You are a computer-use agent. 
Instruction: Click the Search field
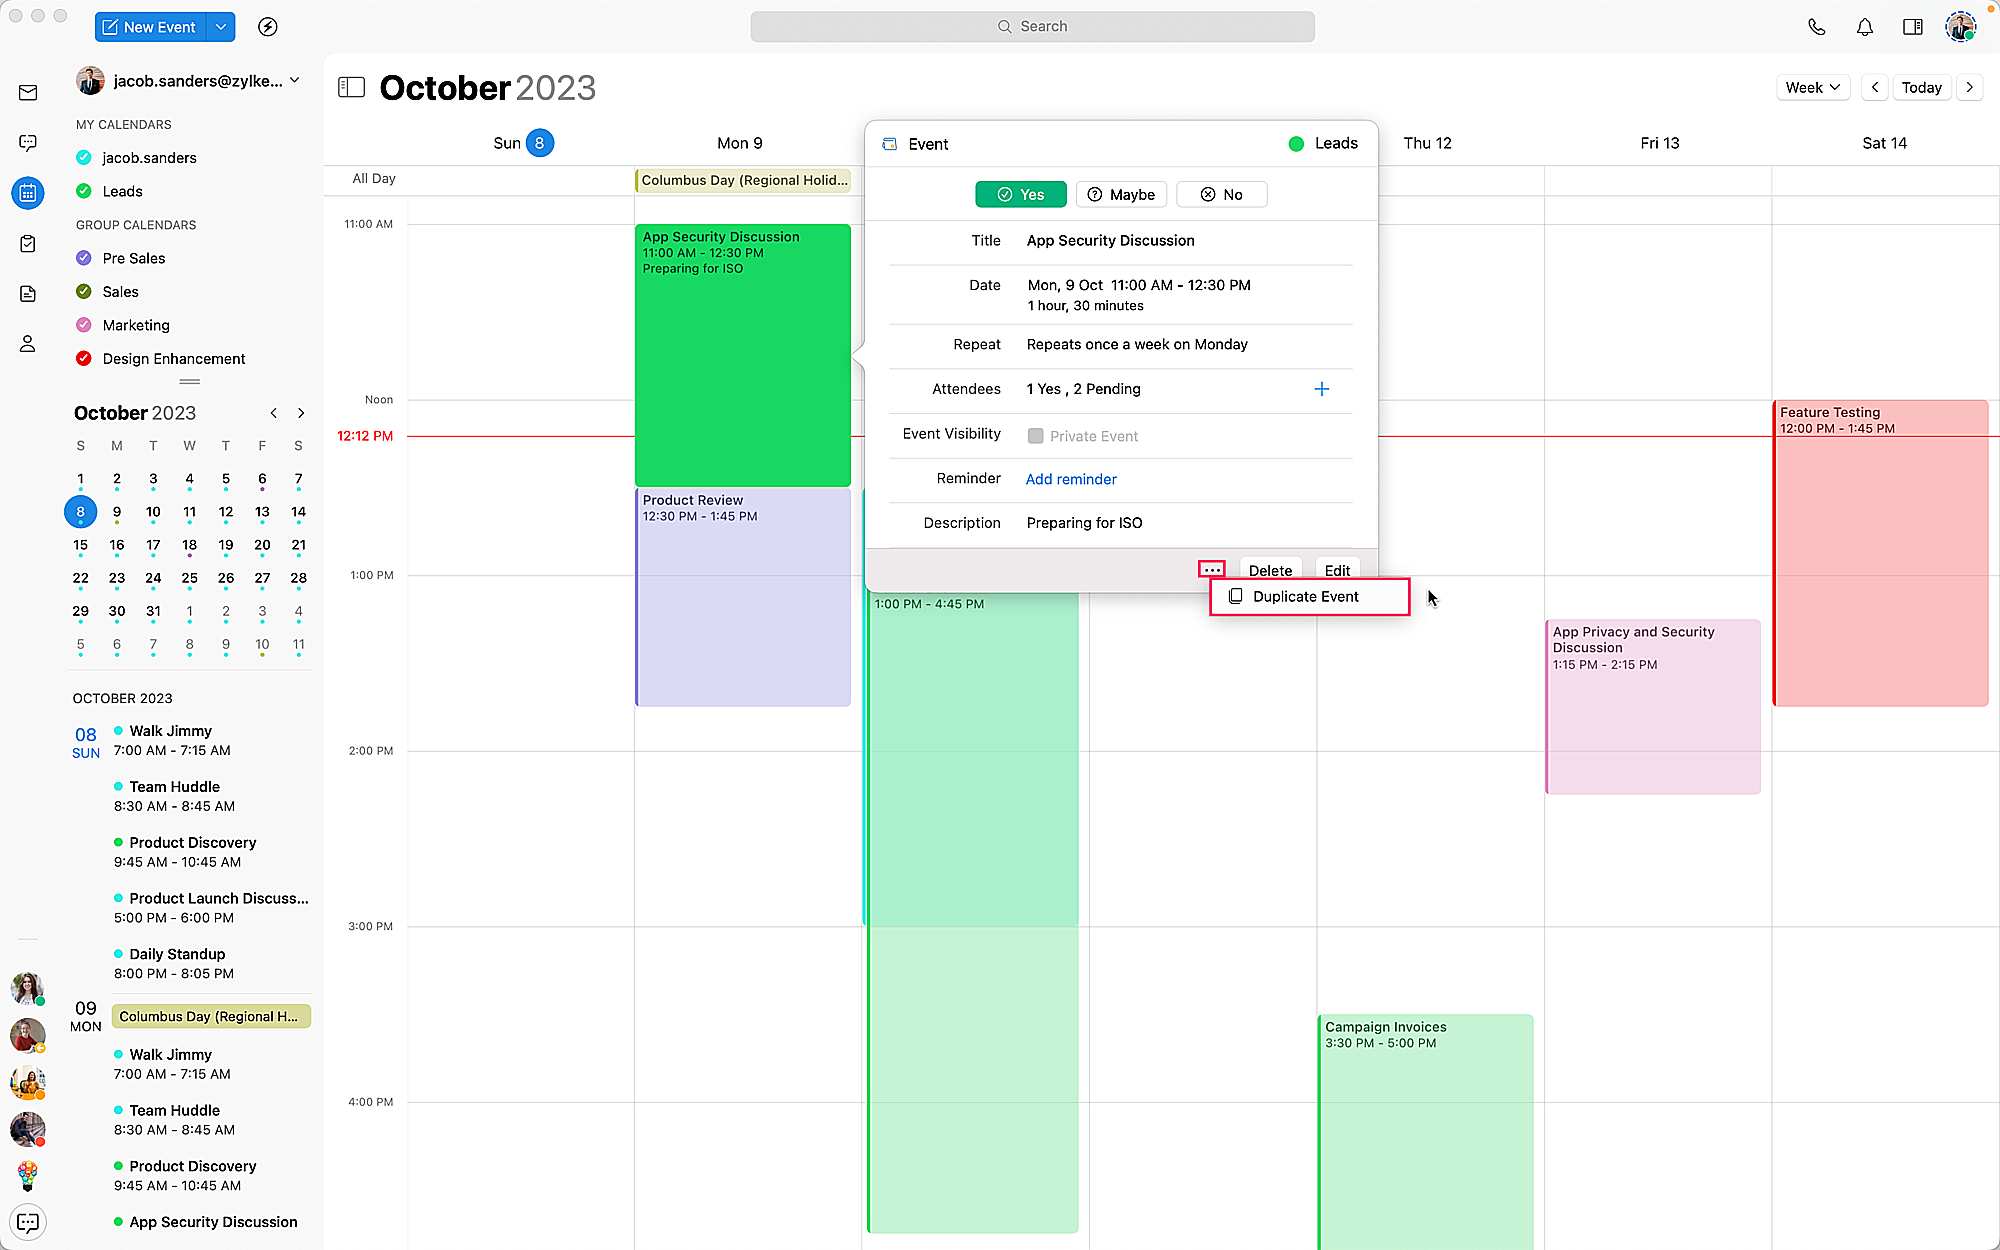point(1032,27)
